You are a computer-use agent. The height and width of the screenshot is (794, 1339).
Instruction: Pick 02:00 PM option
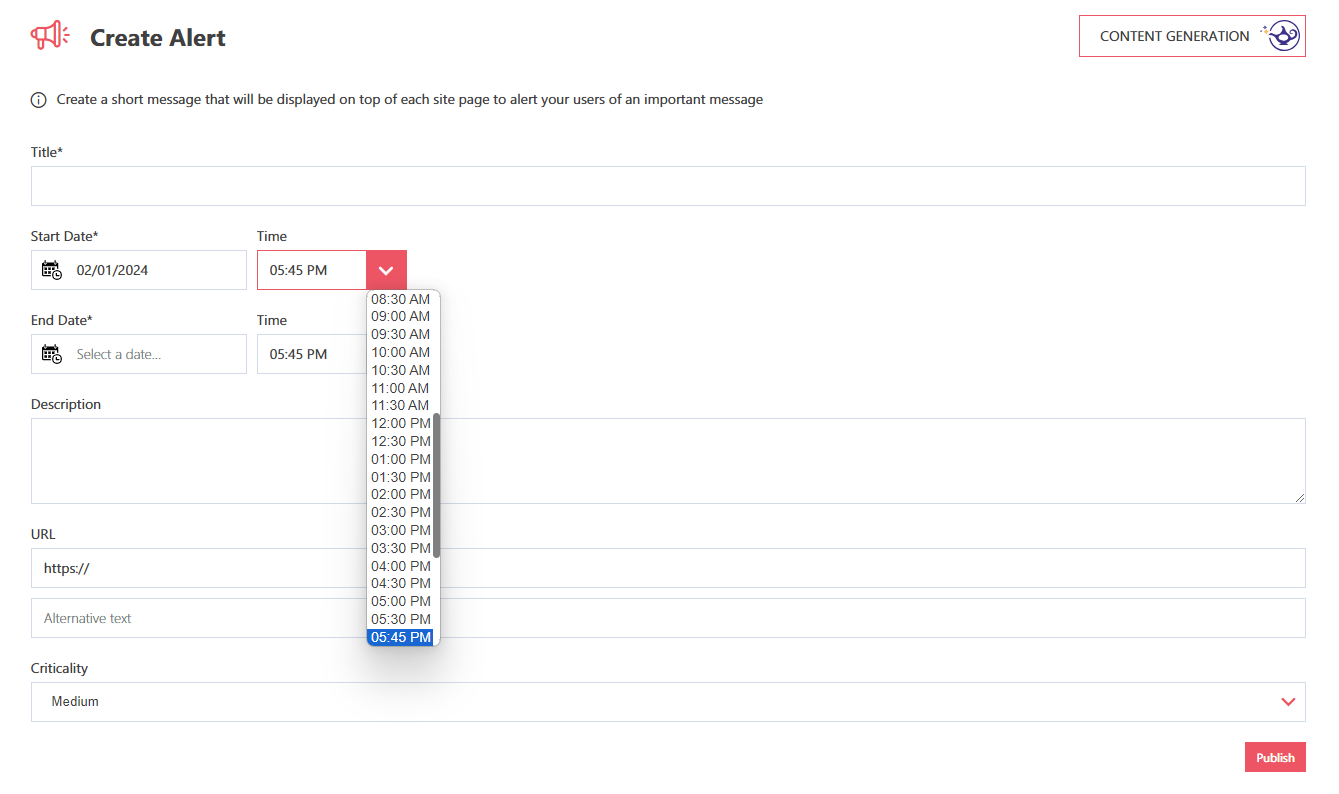pos(400,494)
